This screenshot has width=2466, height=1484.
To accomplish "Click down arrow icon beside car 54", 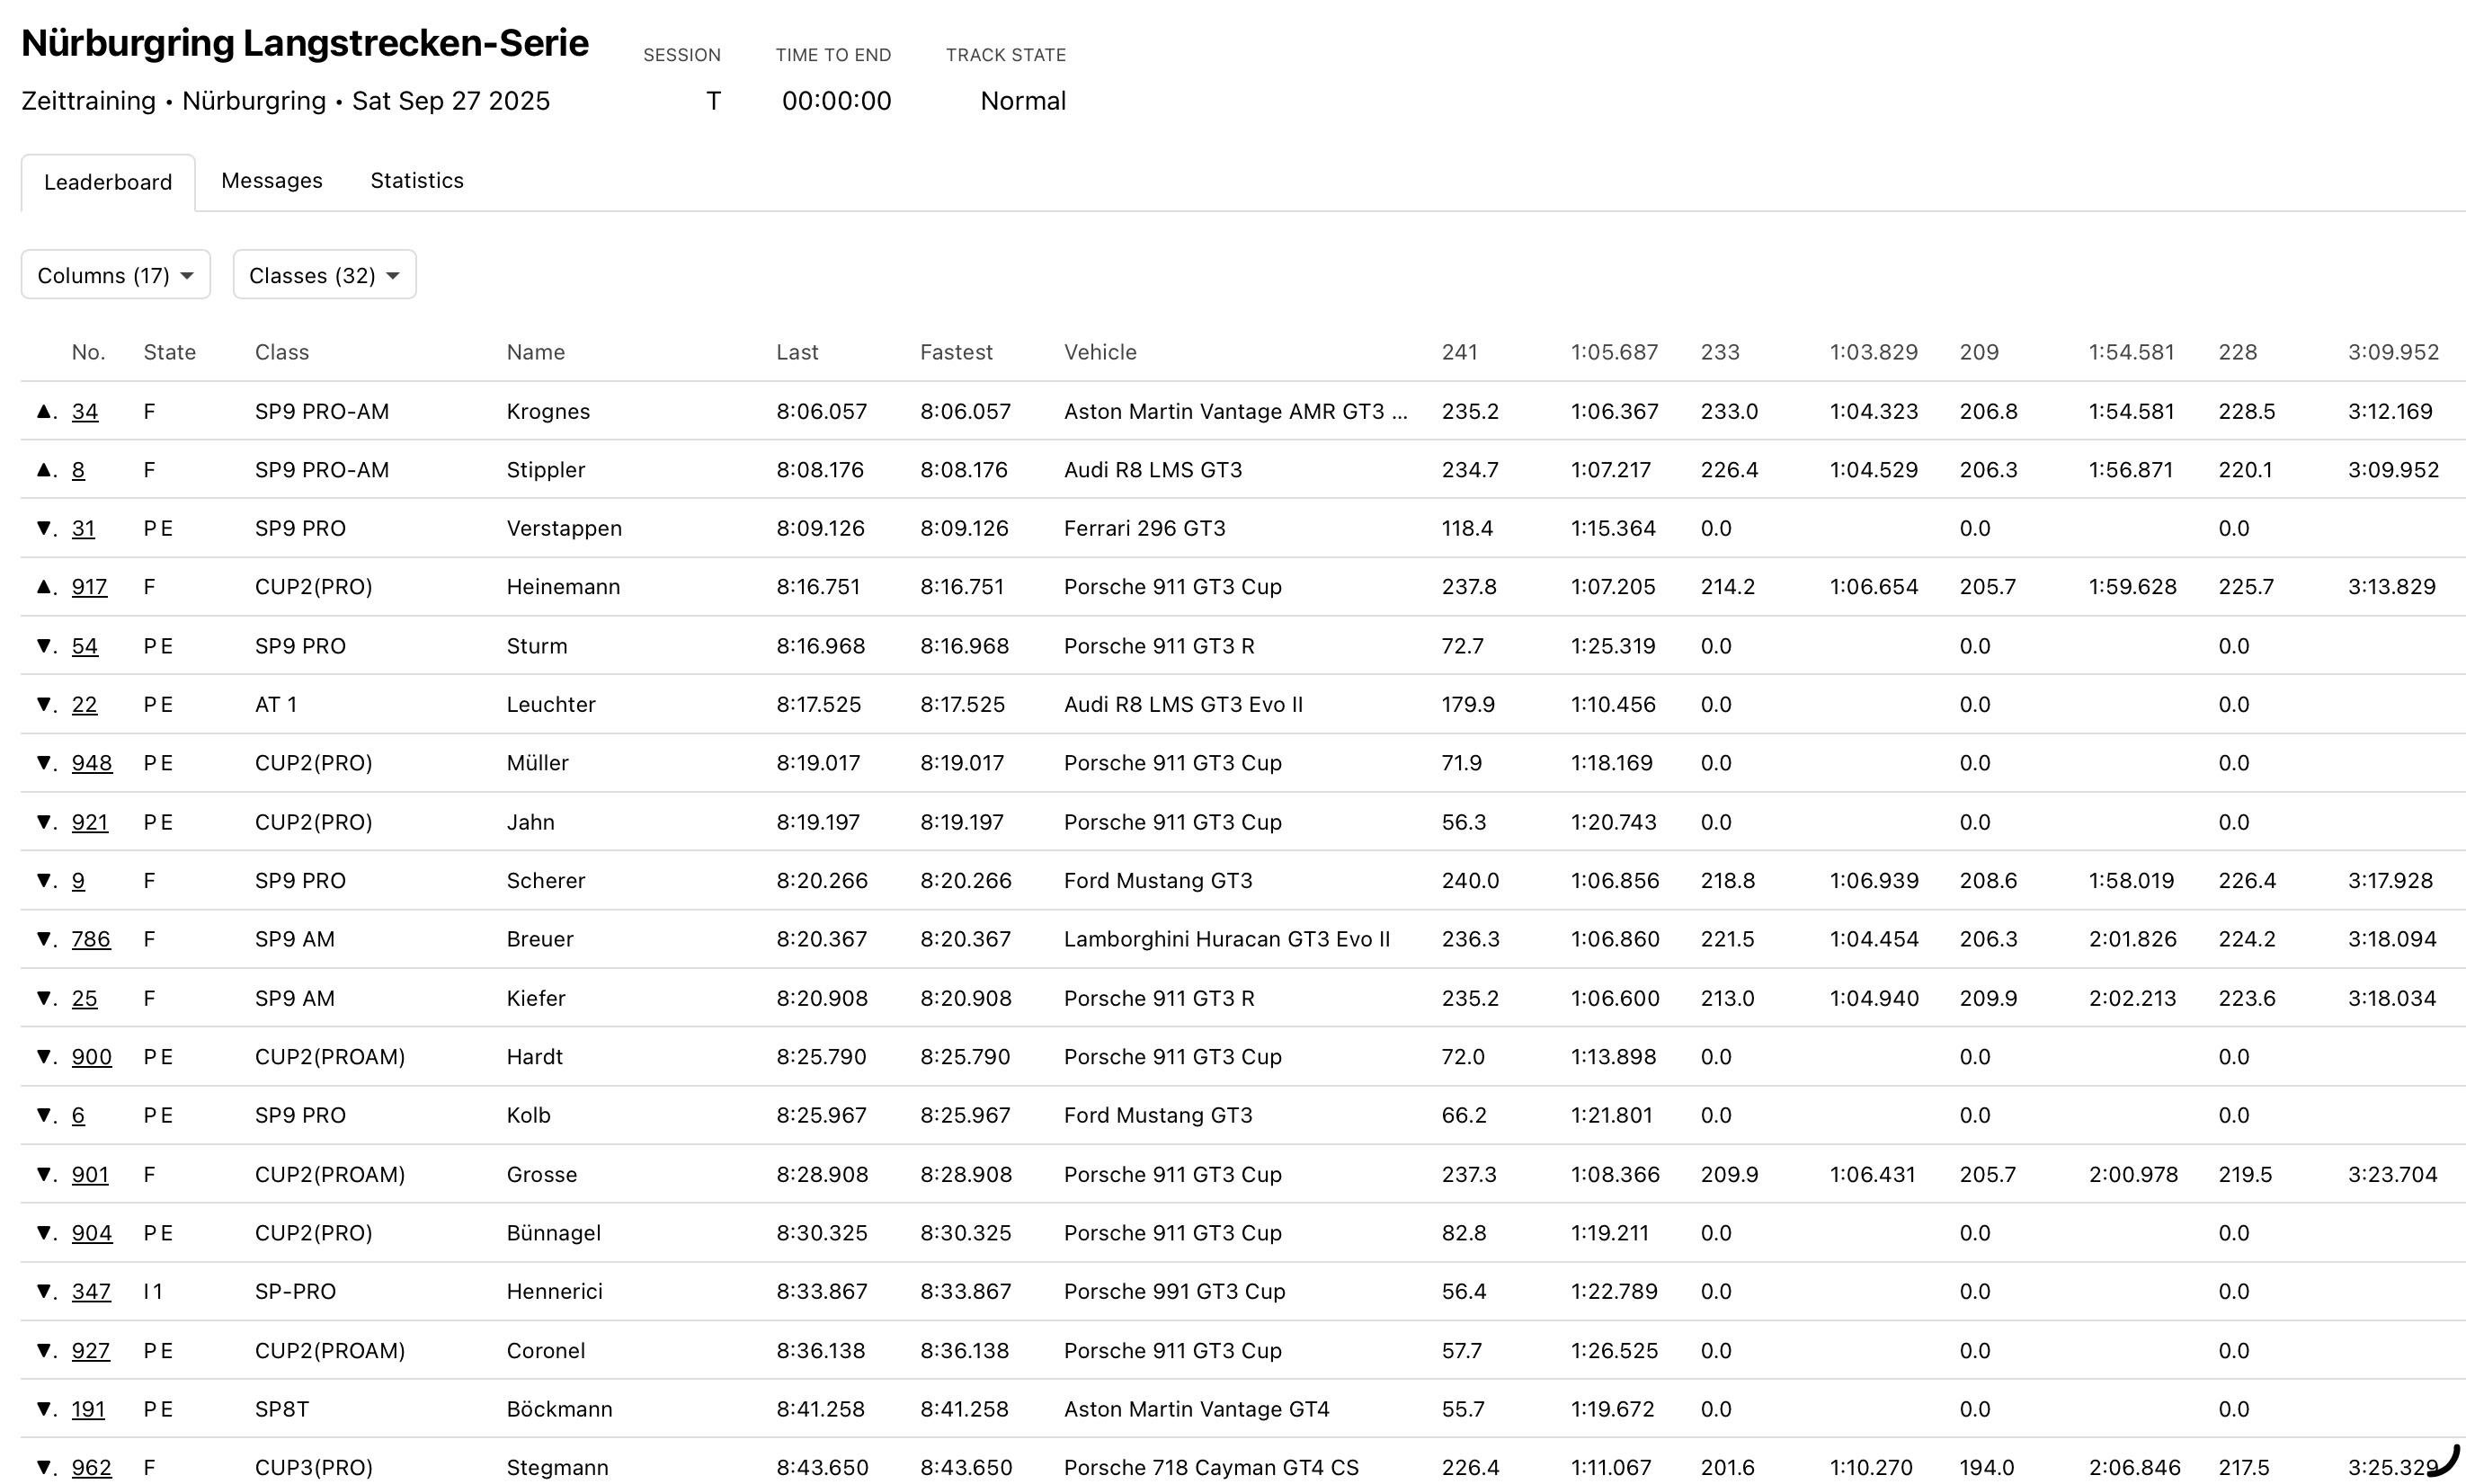I will pos(43,646).
